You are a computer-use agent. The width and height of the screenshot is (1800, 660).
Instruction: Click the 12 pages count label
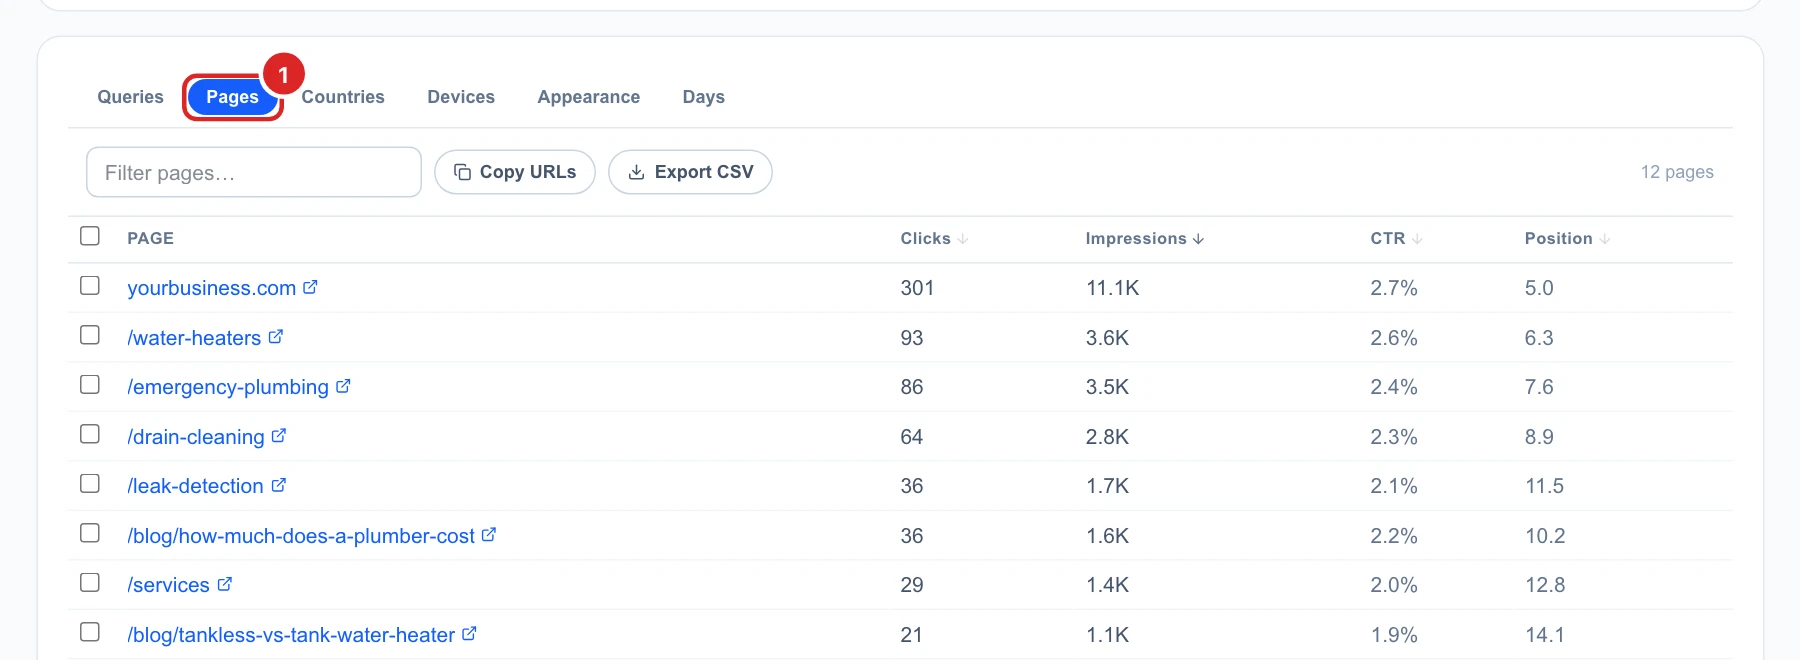[1677, 172]
